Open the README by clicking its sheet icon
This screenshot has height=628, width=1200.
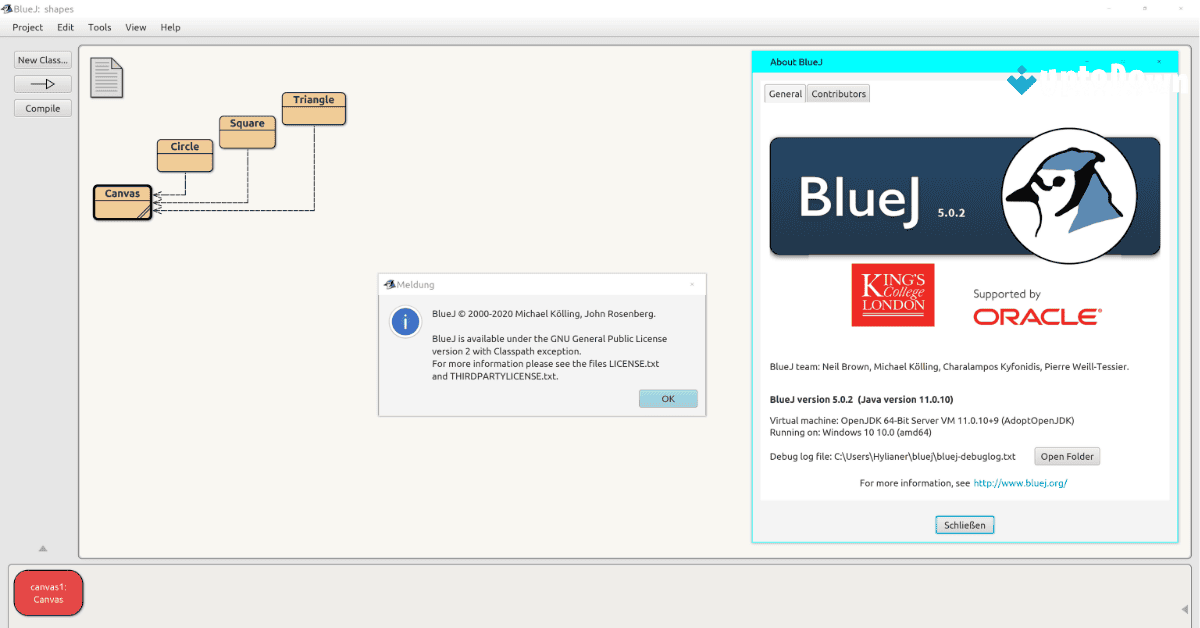[x=105, y=77]
